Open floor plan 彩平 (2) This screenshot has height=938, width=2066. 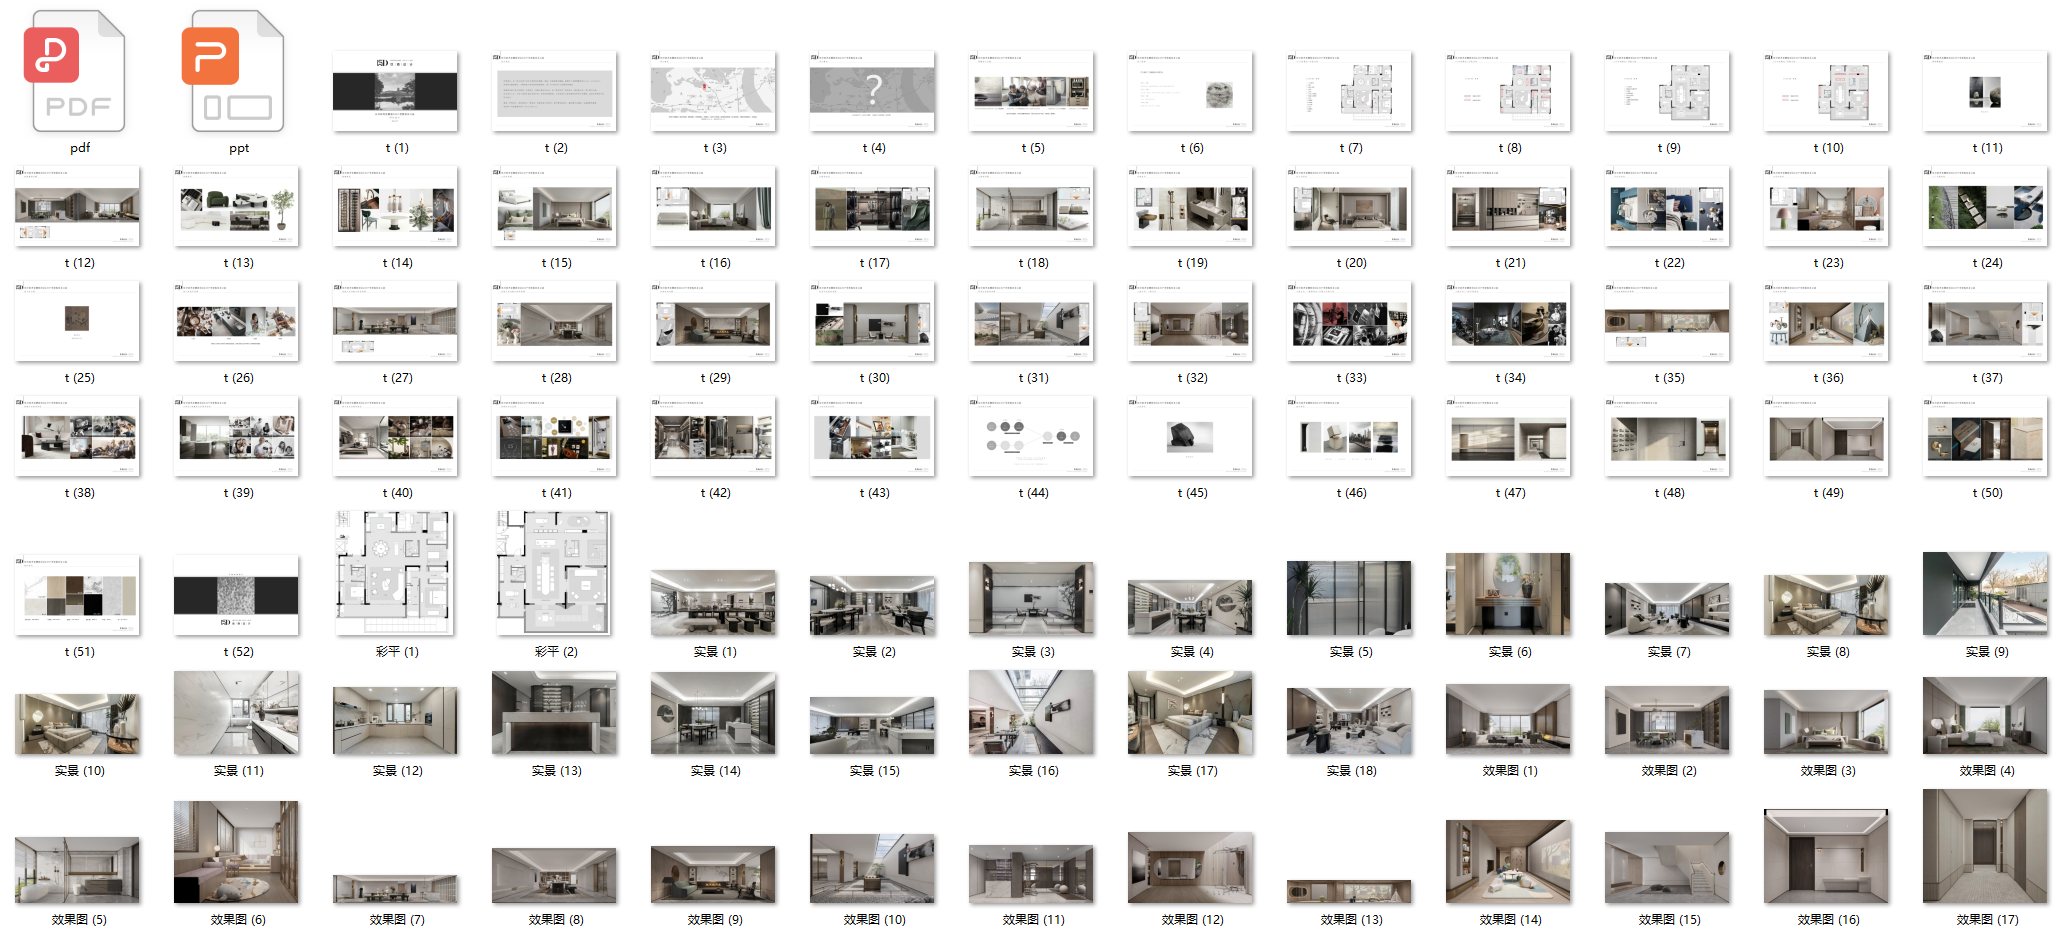554,573
